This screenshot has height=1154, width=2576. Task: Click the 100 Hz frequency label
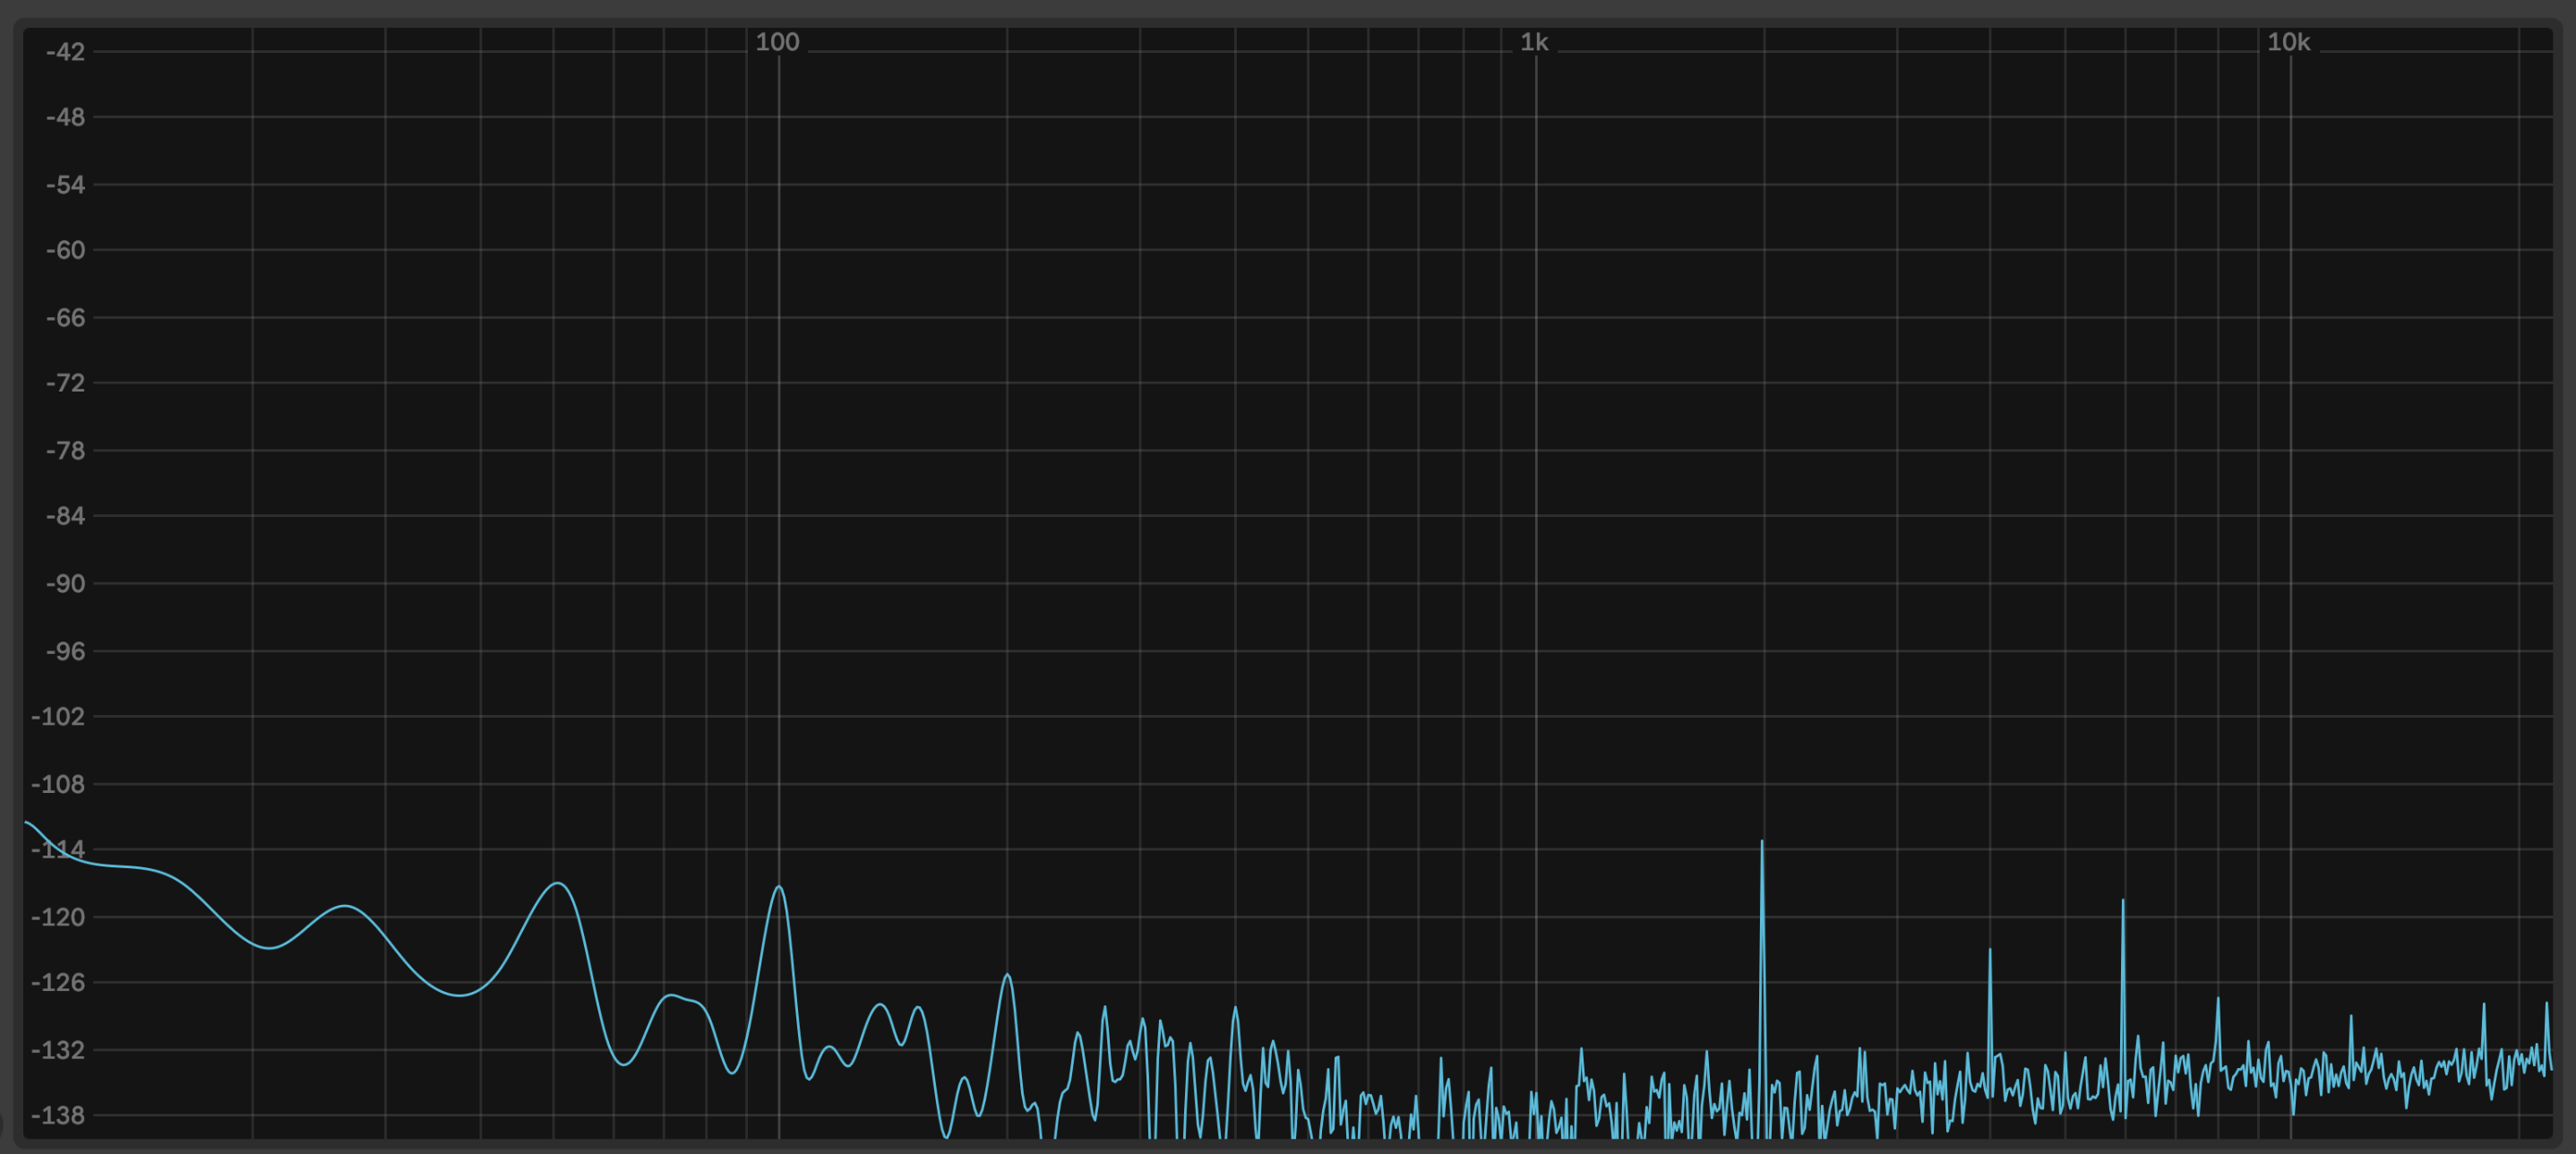coord(777,42)
